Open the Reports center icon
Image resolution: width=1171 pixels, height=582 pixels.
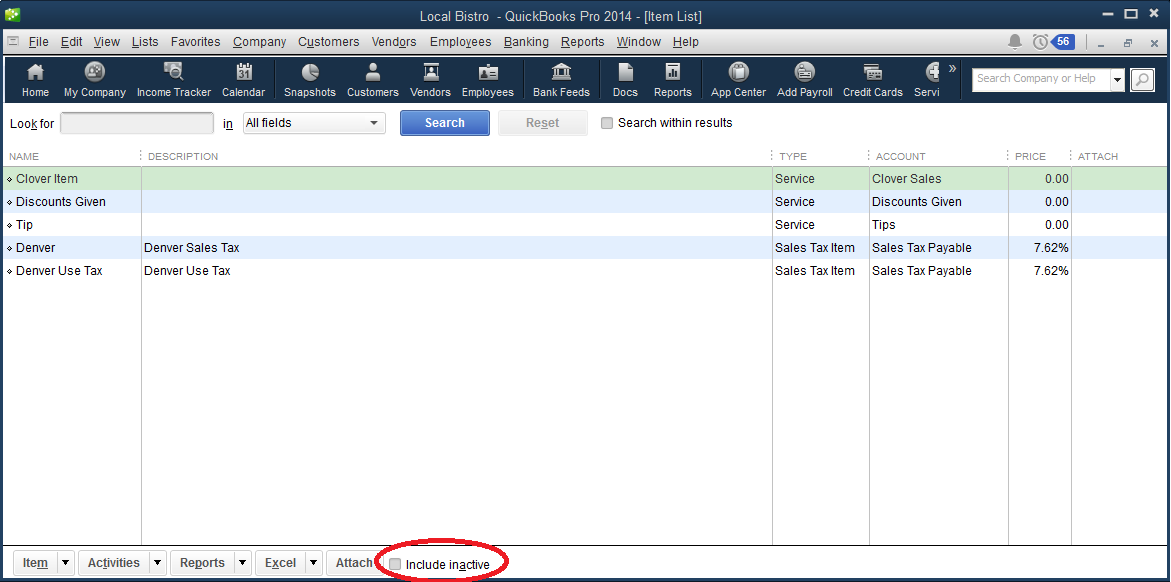point(673,80)
